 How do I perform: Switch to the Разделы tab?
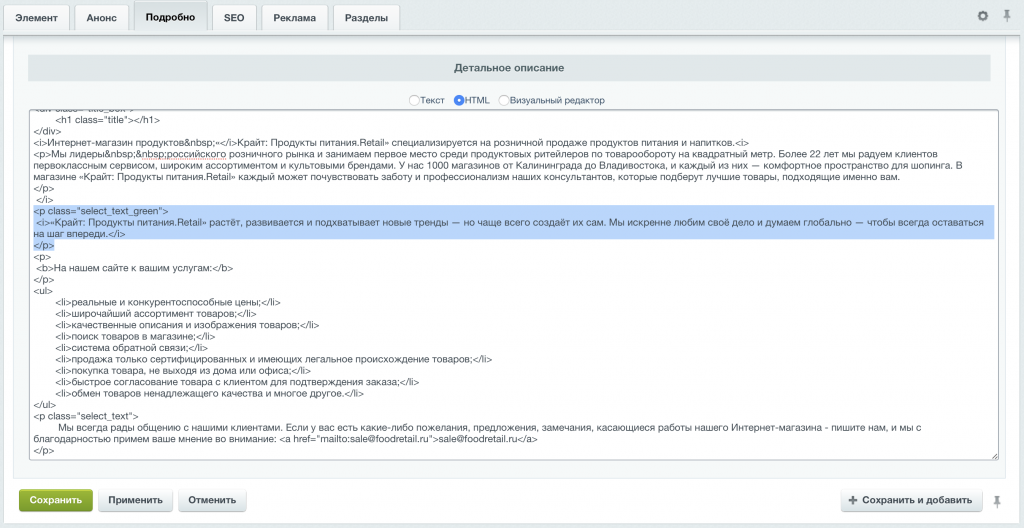click(x=366, y=18)
